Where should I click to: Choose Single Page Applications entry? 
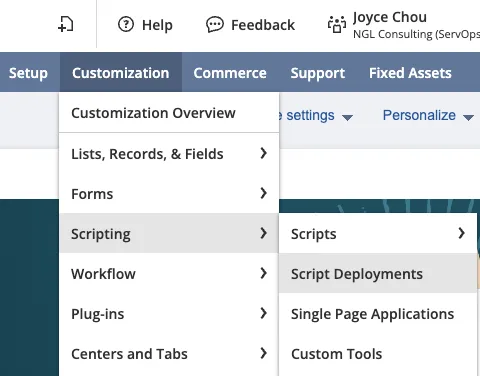(378, 313)
